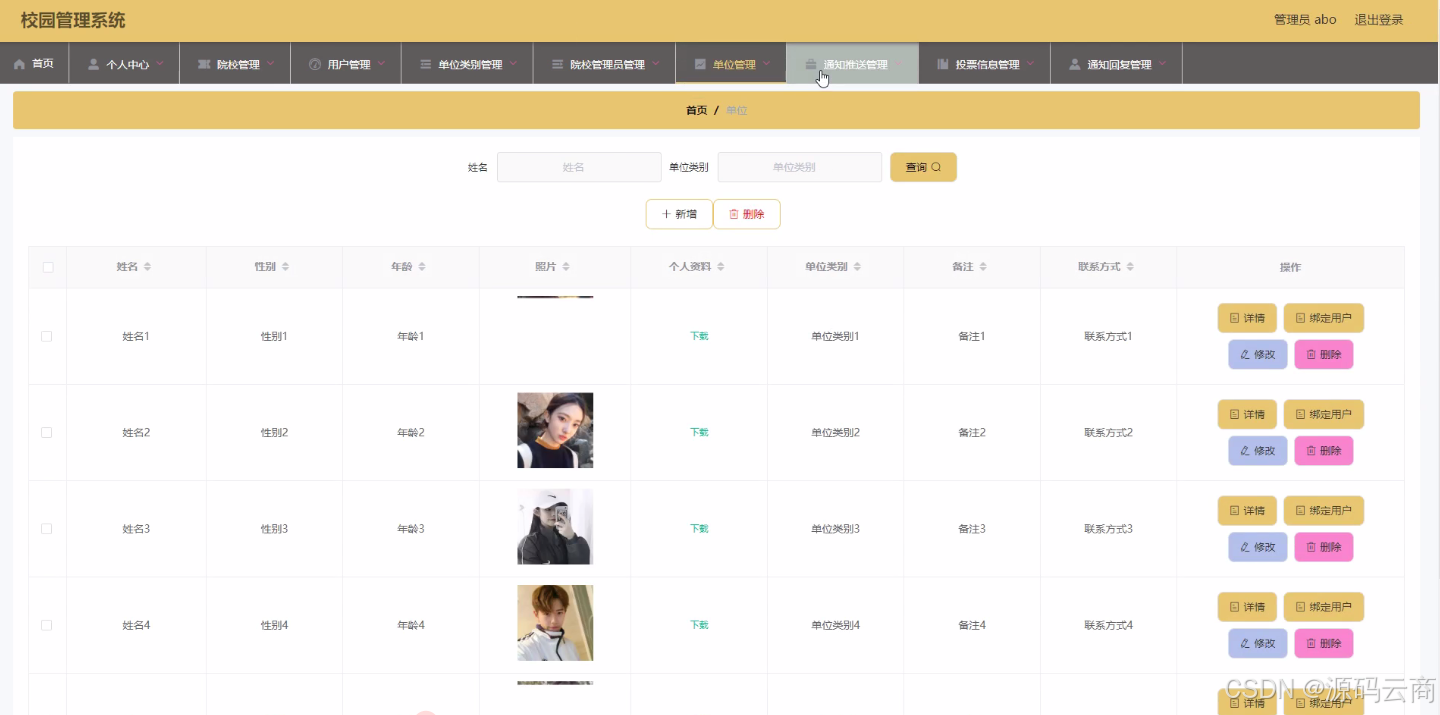Viewport: 1440px width, 715px height.
Task: Click the trash icon in 姓名2 row 删除
Action: pyautogui.click(x=1311, y=451)
